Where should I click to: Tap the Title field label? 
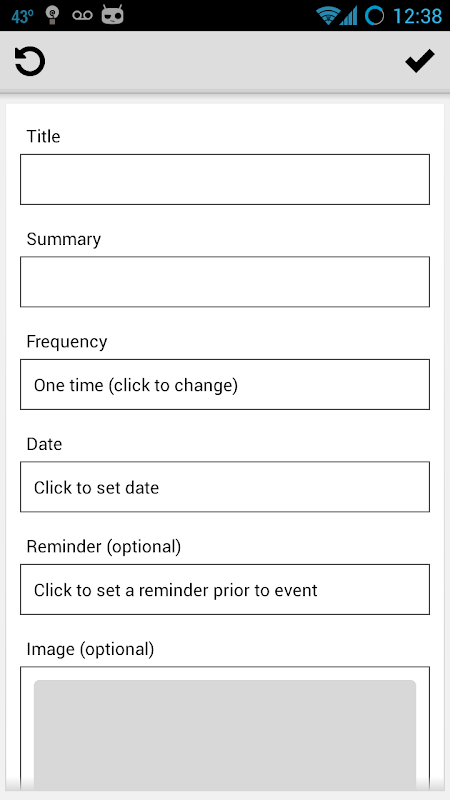43,136
